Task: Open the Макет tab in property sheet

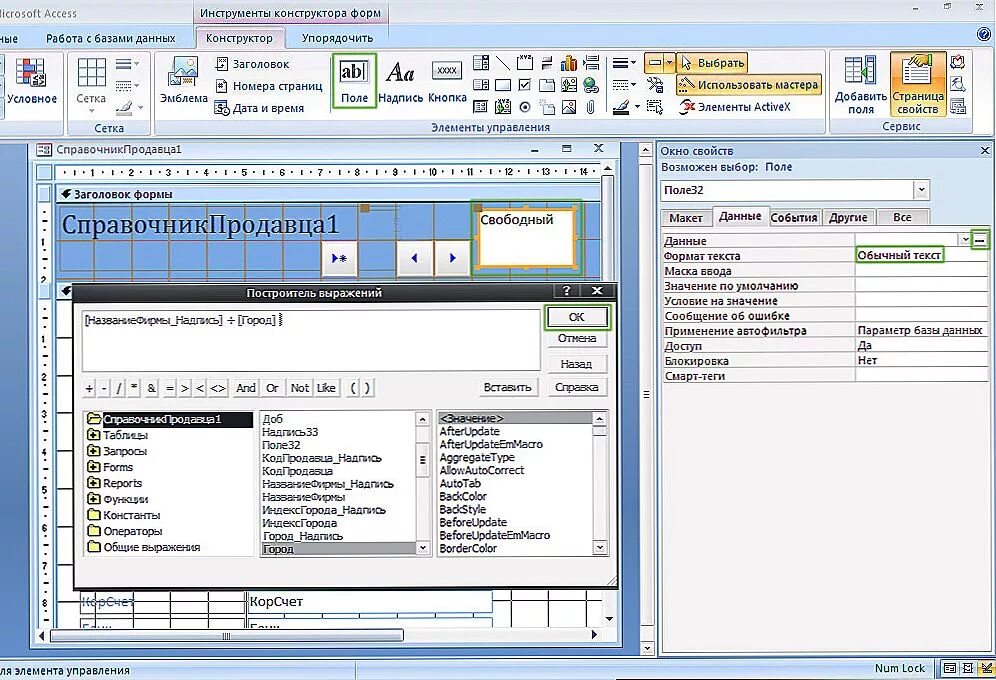Action: (685, 218)
